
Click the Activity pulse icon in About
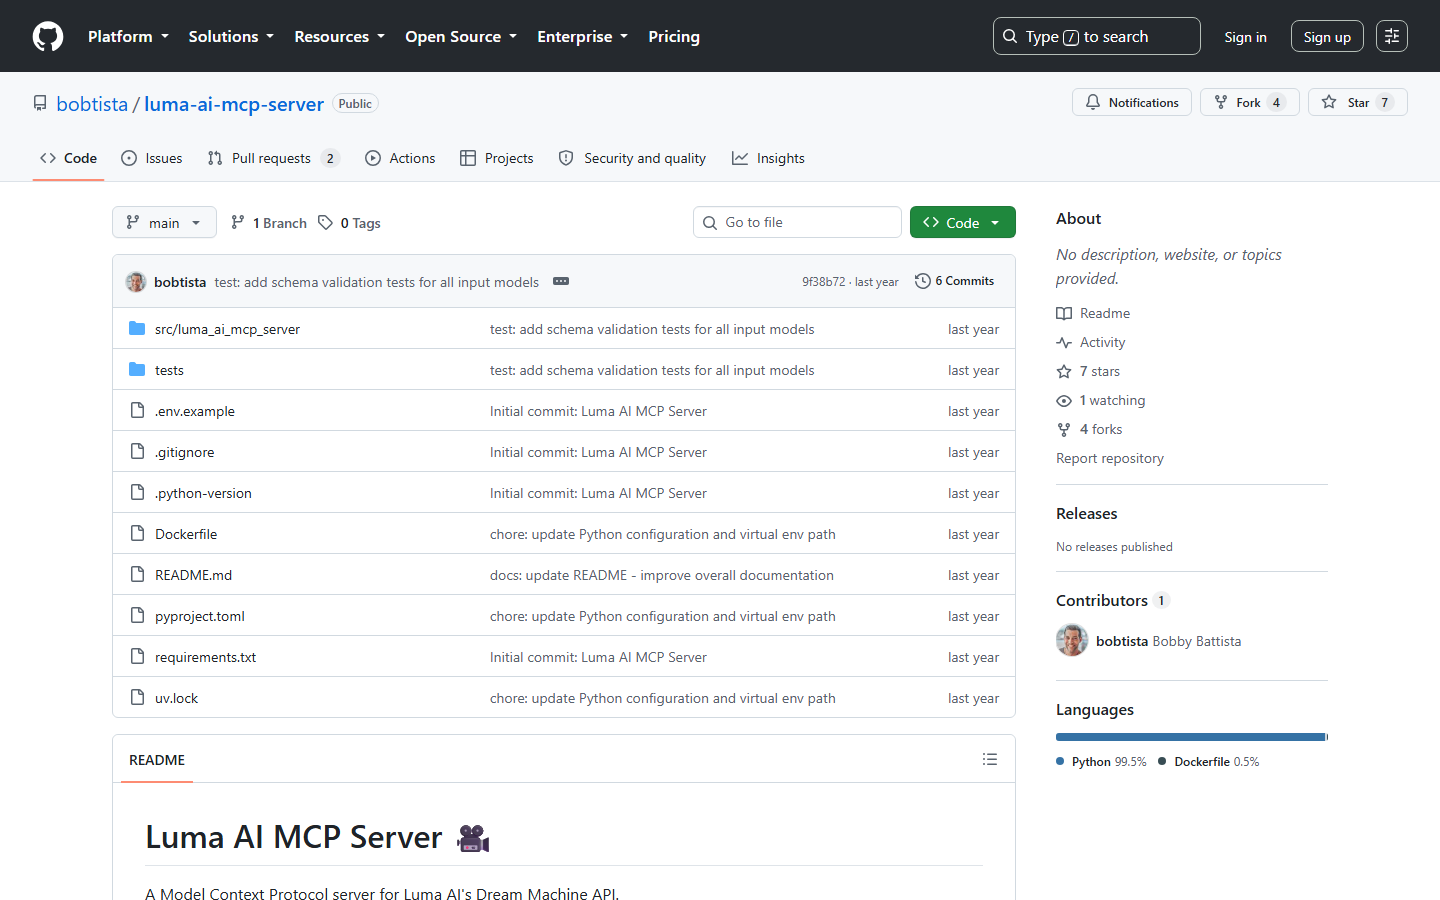1064,342
